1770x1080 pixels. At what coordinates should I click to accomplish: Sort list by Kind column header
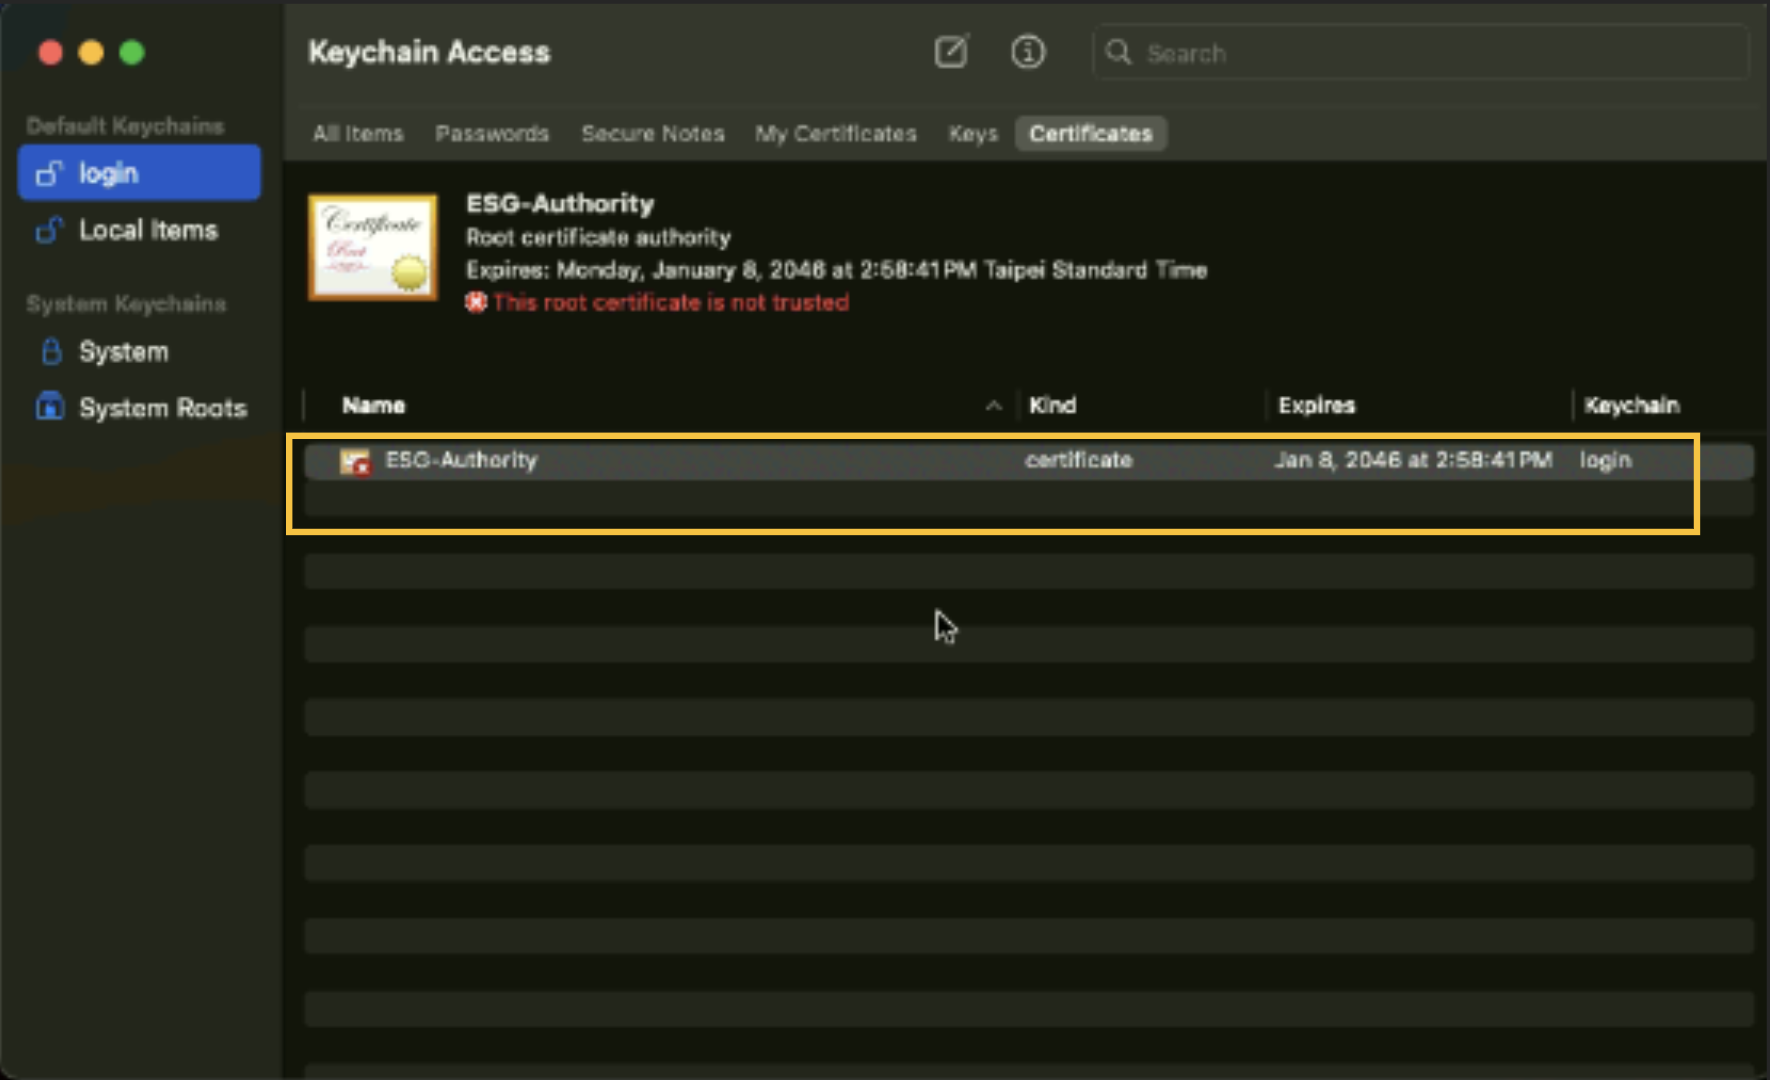pyautogui.click(x=1053, y=406)
